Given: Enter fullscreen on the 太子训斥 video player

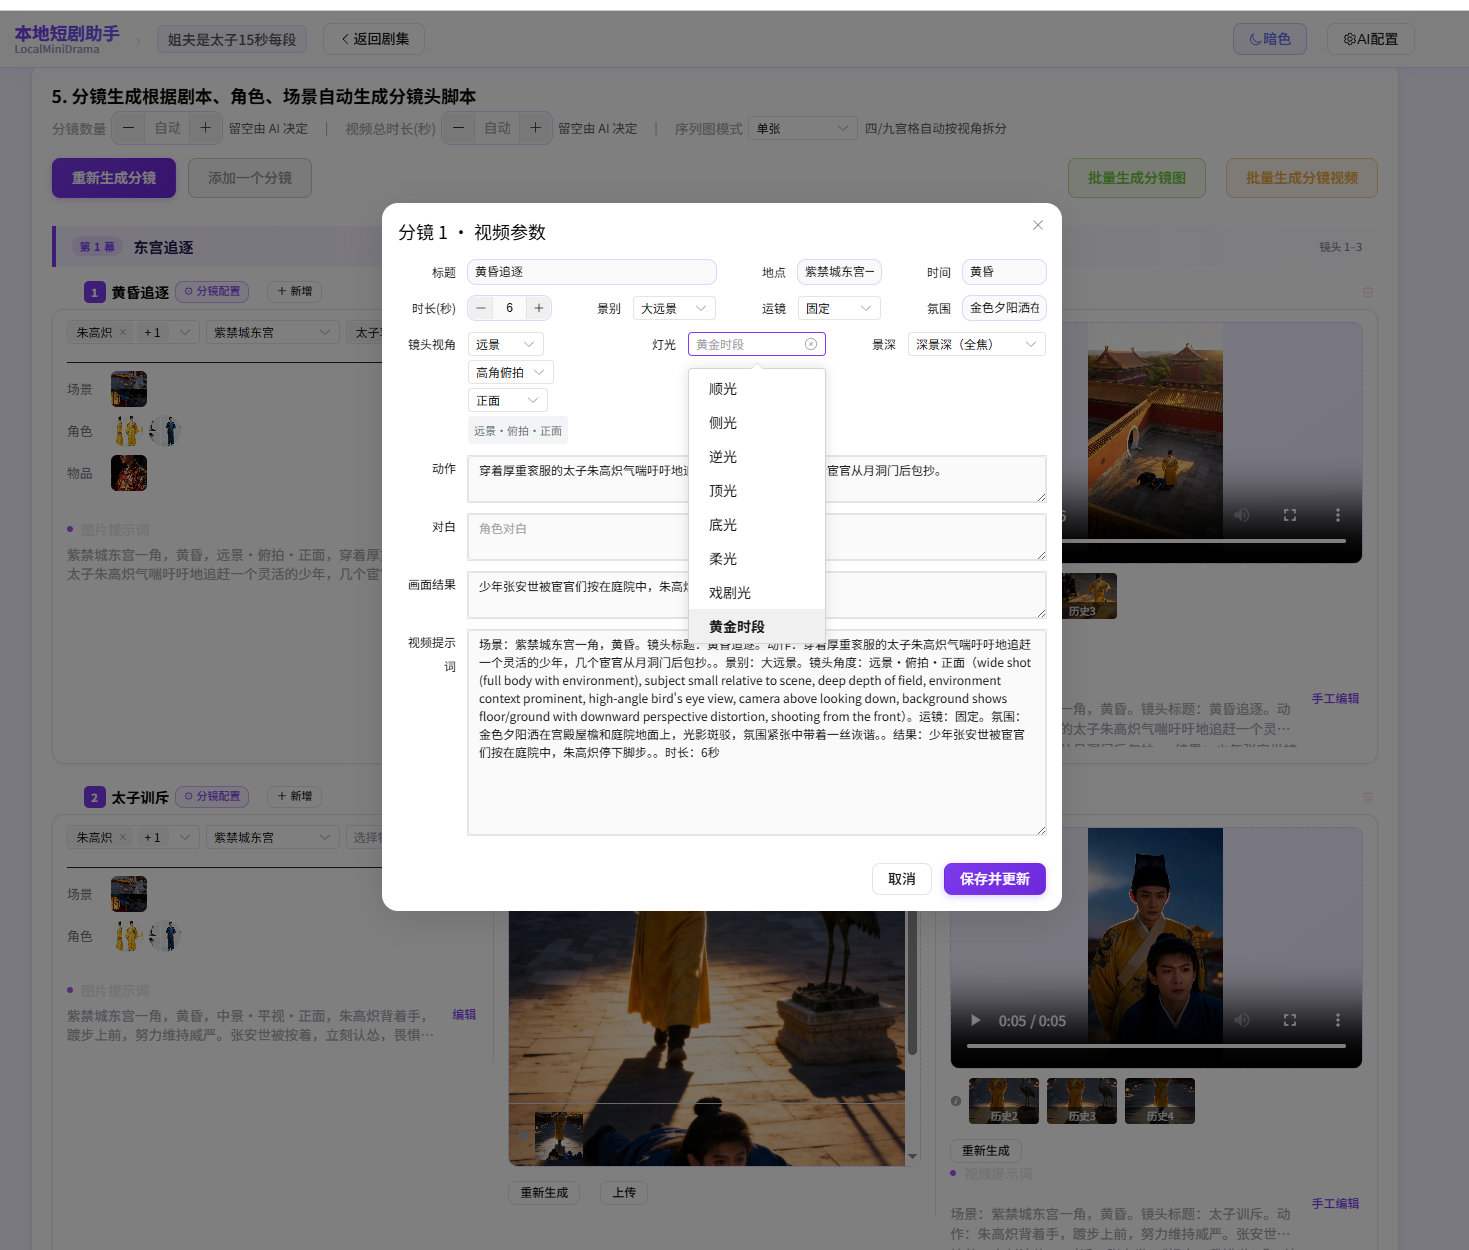Looking at the screenshot, I should (1289, 1020).
